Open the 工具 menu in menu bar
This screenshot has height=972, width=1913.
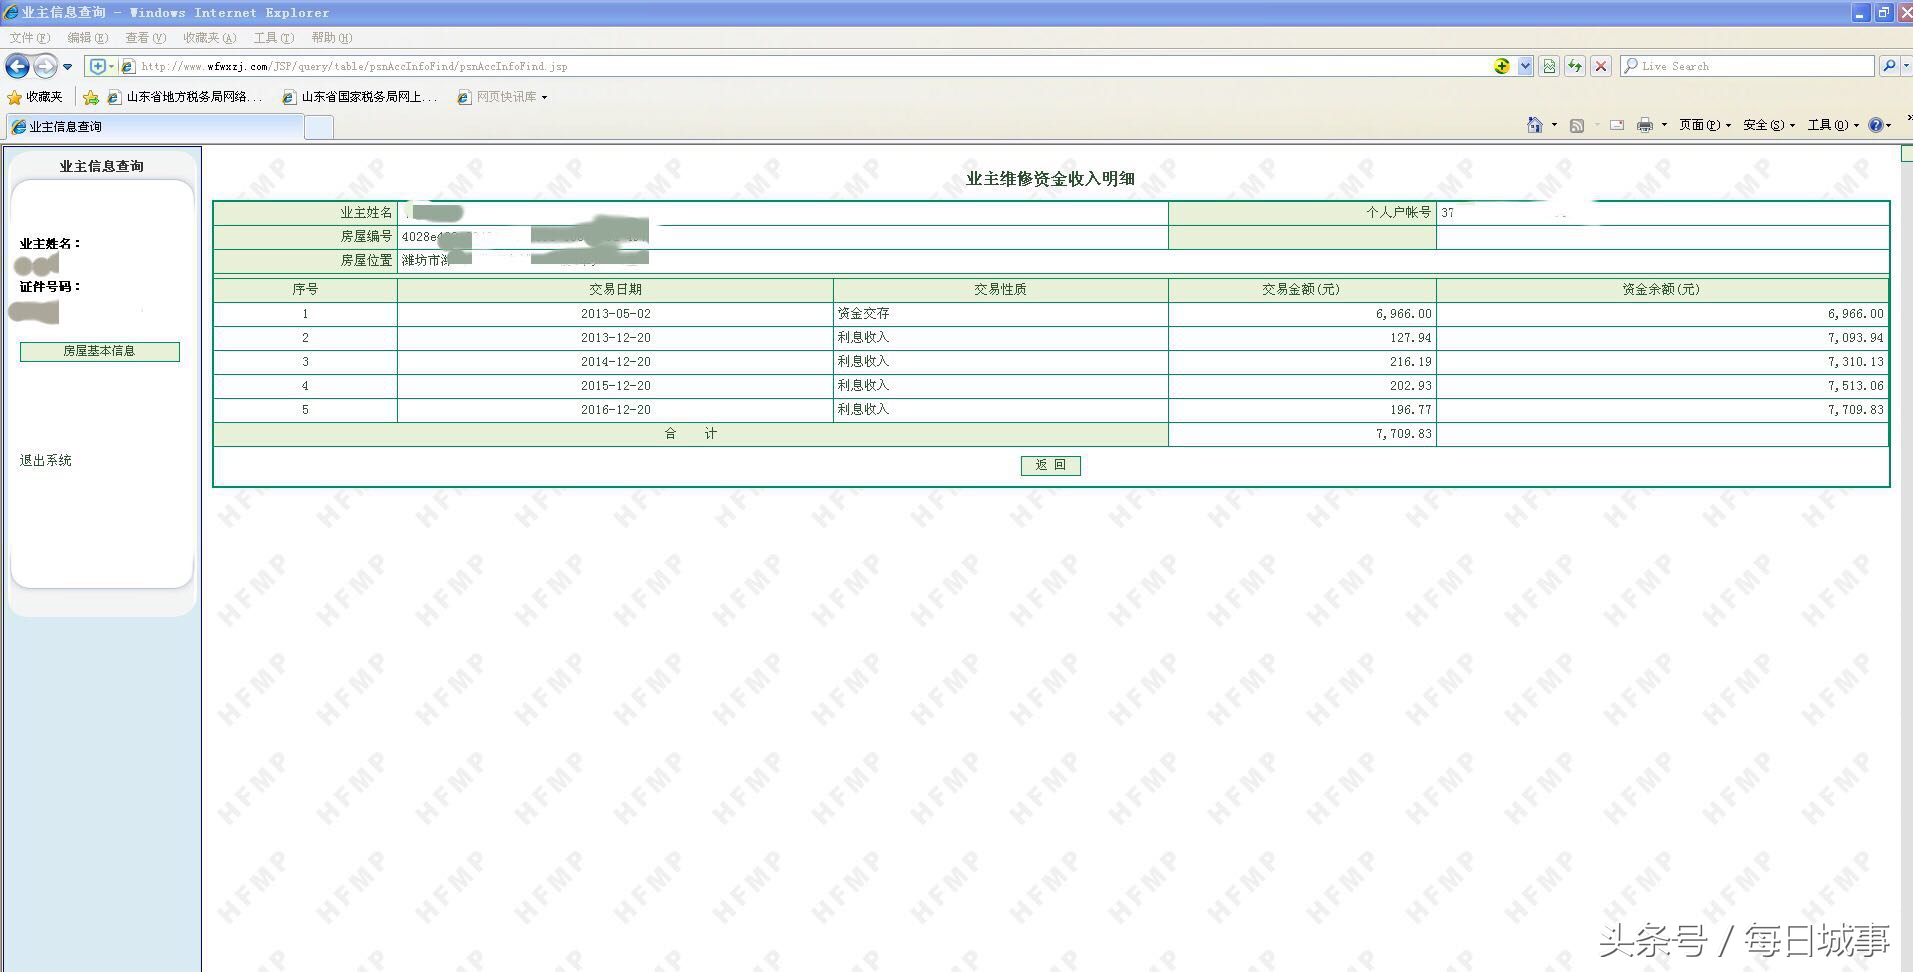(x=273, y=38)
